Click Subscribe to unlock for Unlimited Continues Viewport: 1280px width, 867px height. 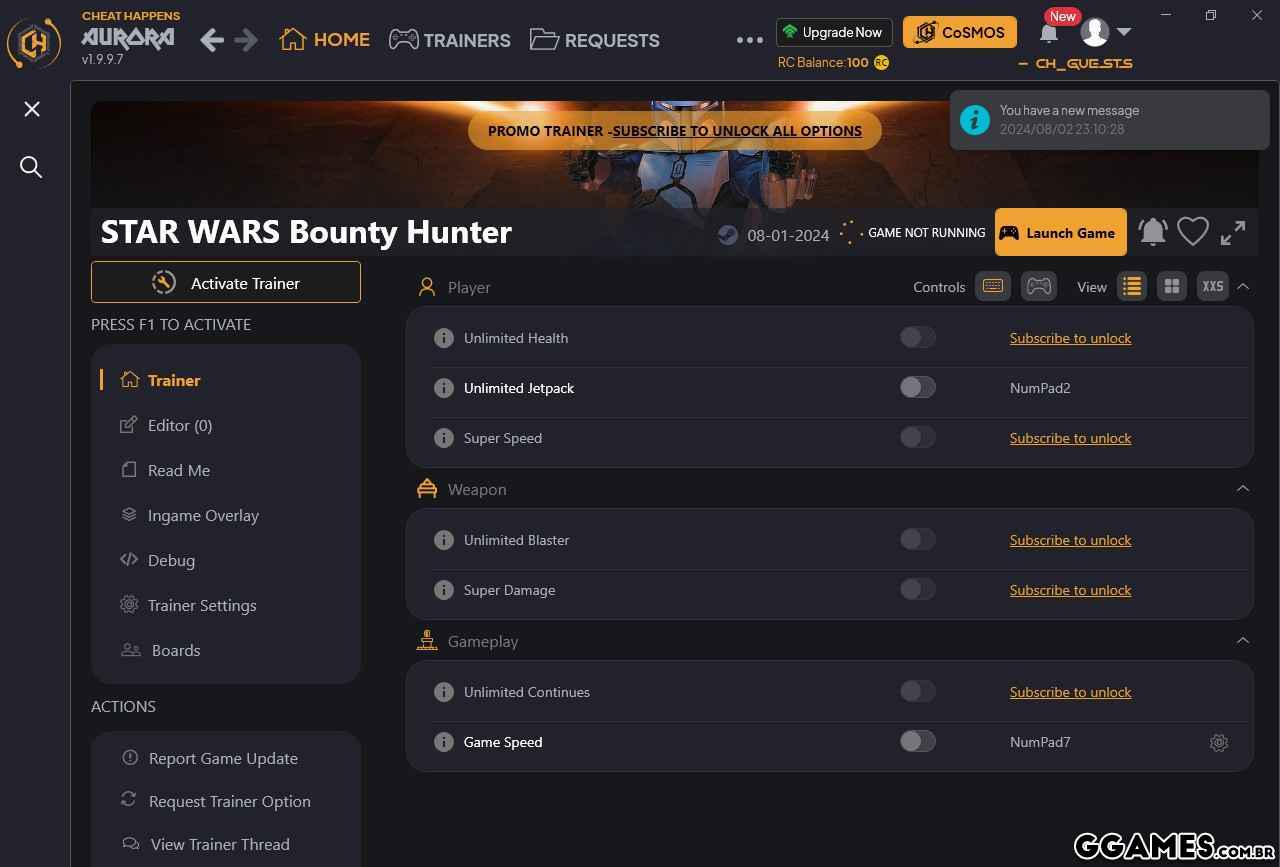pyautogui.click(x=1070, y=692)
